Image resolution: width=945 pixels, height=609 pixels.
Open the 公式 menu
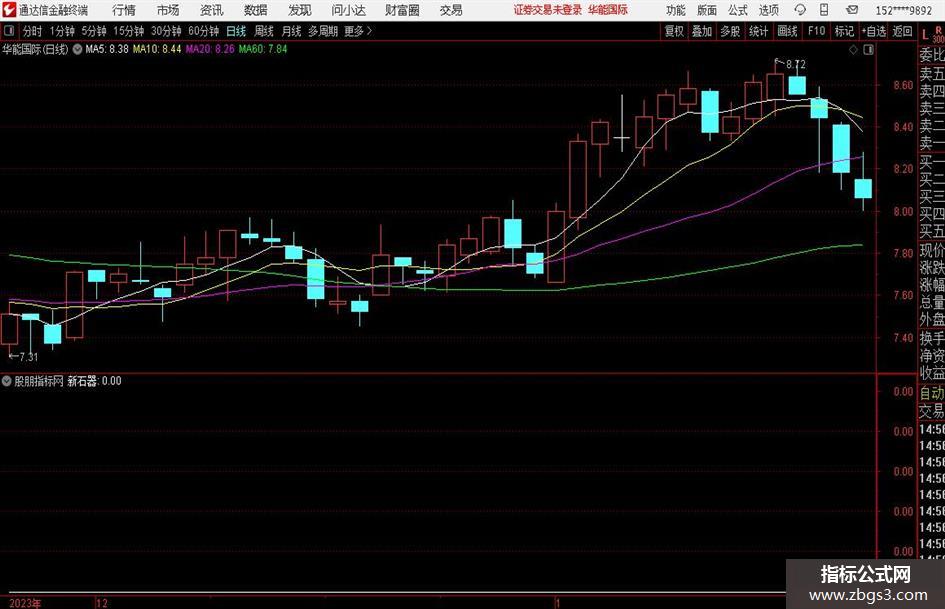pyautogui.click(x=738, y=10)
